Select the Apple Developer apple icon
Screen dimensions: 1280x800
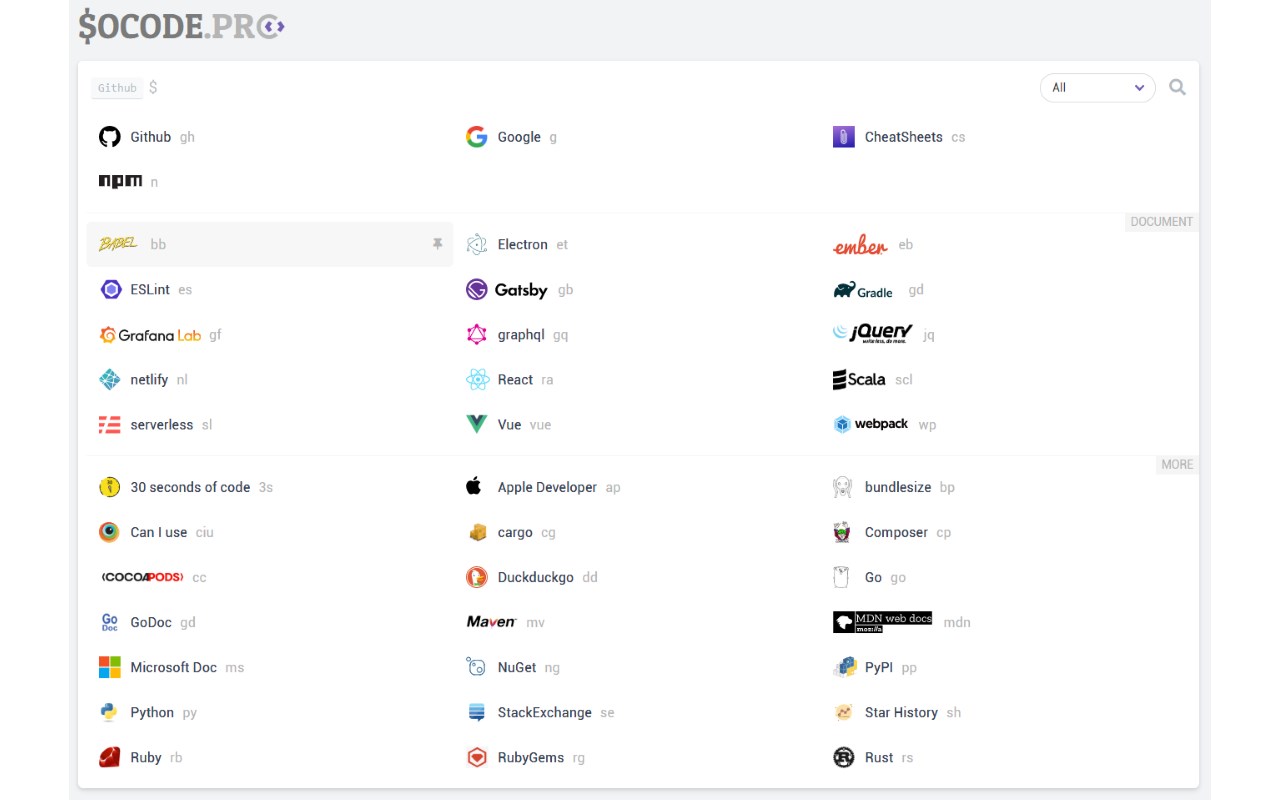[x=474, y=486]
